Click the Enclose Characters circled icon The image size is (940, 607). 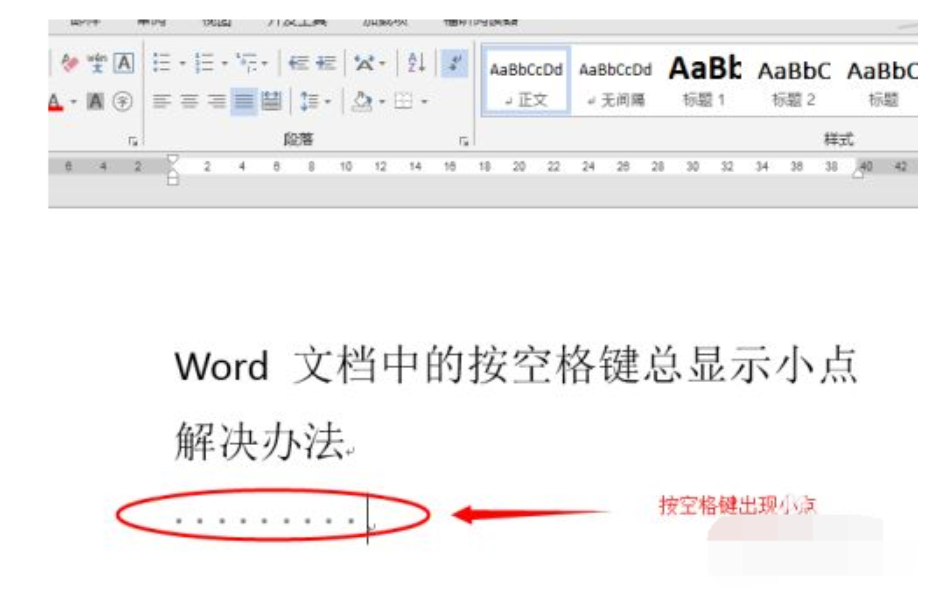[122, 102]
